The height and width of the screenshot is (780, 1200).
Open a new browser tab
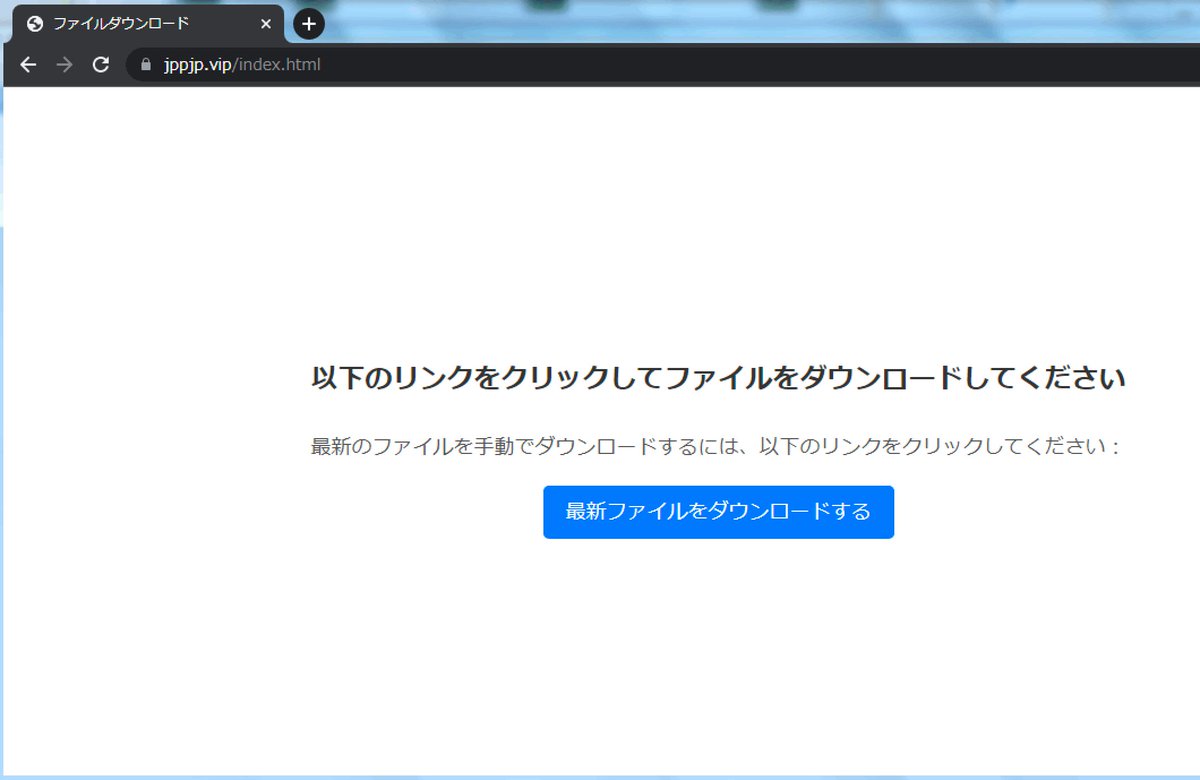point(308,23)
